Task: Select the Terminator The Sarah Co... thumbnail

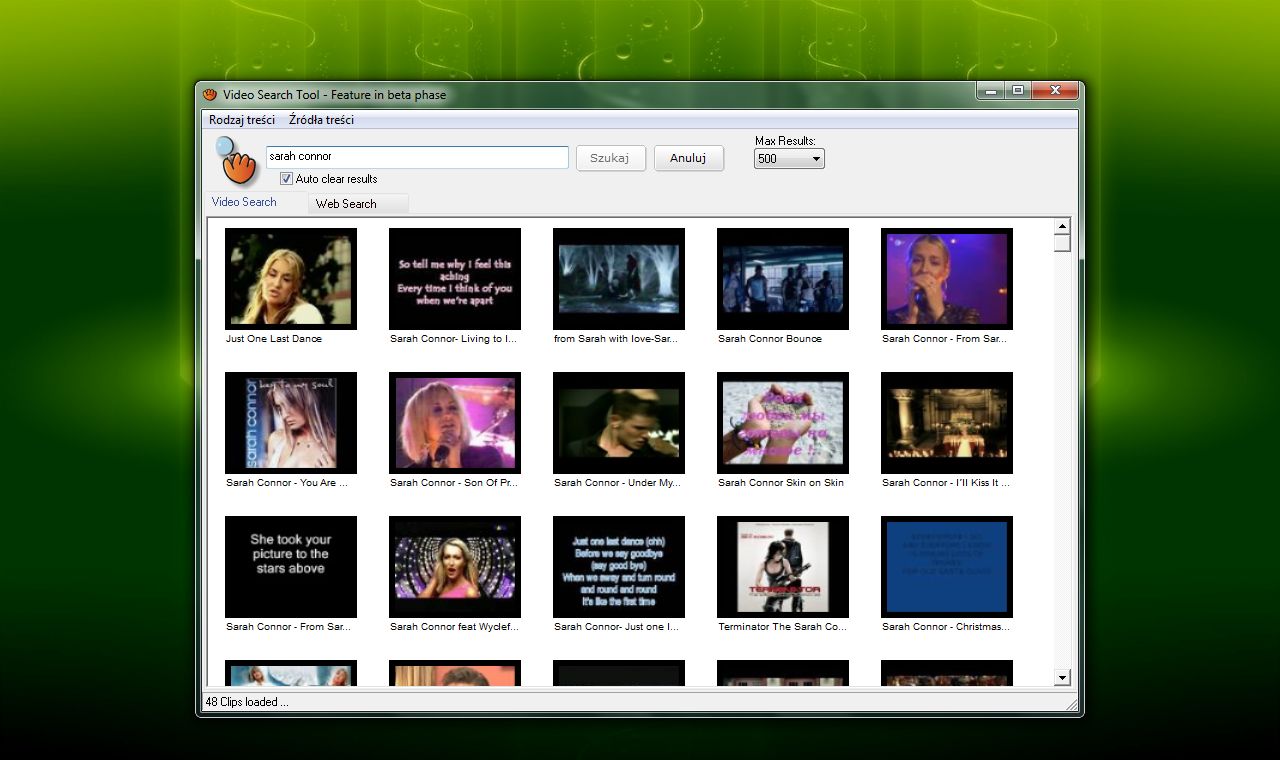Action: pyautogui.click(x=783, y=567)
